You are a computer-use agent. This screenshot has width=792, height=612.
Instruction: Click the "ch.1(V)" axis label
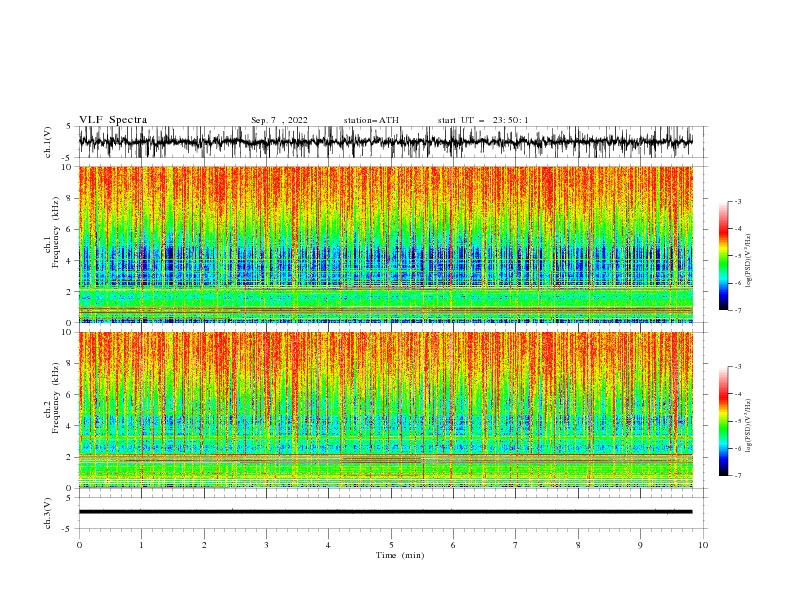click(x=48, y=142)
